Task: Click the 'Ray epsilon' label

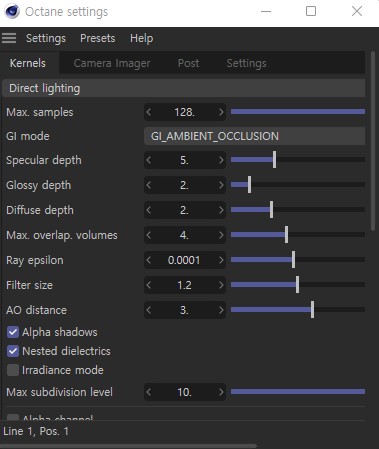Action: pos(35,260)
